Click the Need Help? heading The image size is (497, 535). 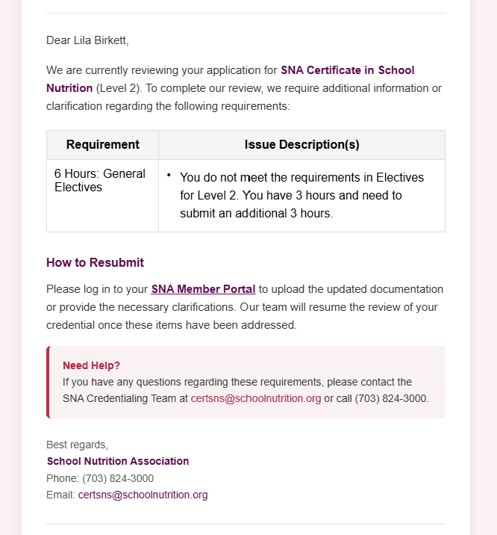pyautogui.click(x=91, y=365)
